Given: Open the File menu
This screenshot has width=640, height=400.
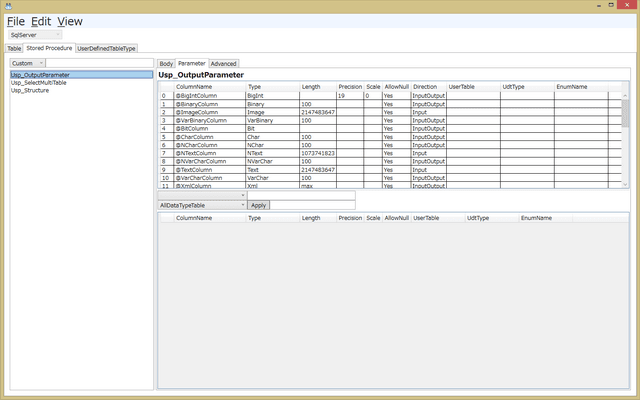Looking at the screenshot, I should pyautogui.click(x=16, y=21).
